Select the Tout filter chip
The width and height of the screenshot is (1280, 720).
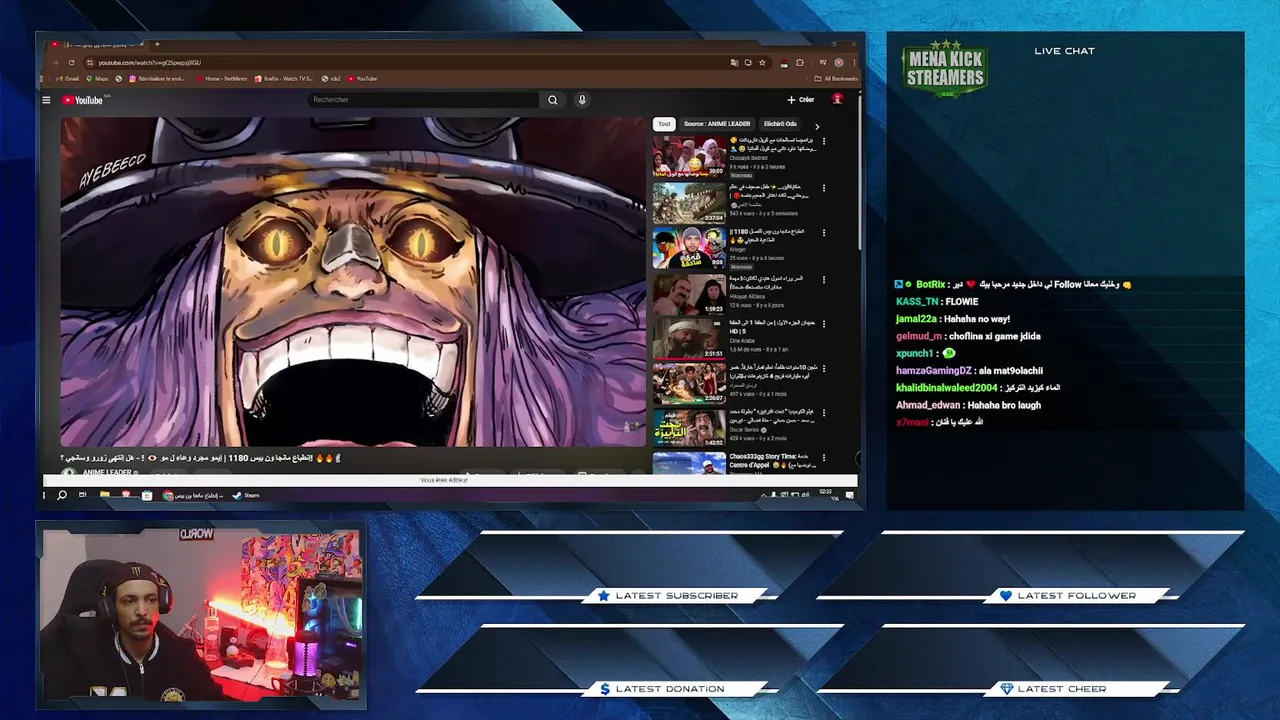pos(664,124)
